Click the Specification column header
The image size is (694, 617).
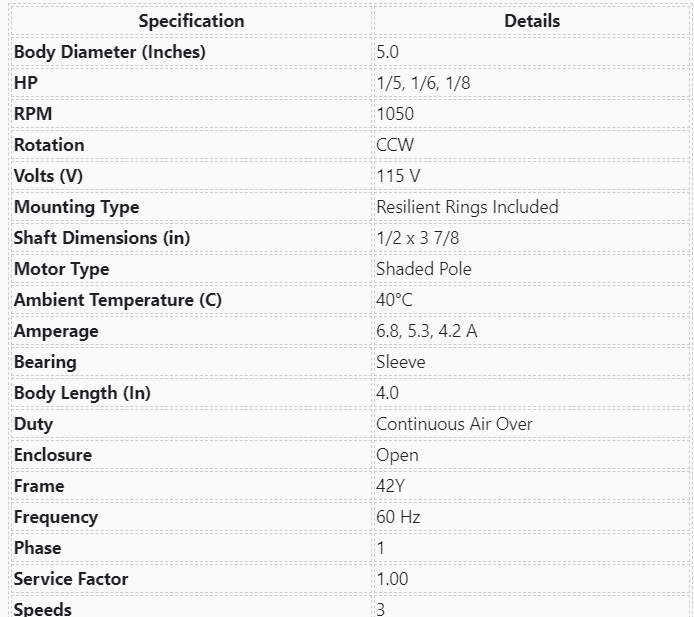coord(191,21)
